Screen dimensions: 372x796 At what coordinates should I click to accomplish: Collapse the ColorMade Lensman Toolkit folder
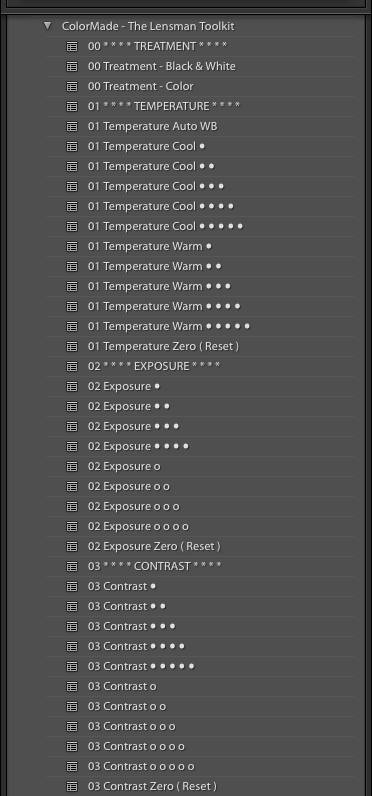[48, 25]
